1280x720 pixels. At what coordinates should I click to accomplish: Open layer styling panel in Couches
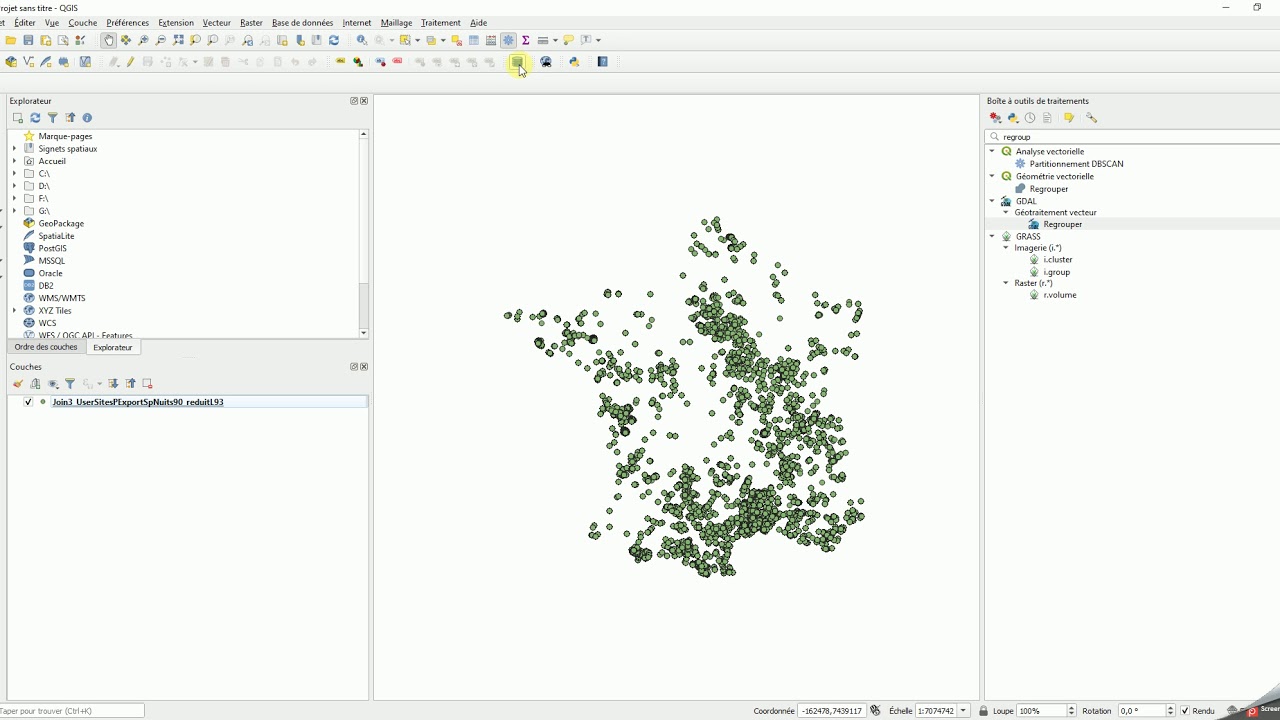pos(18,384)
